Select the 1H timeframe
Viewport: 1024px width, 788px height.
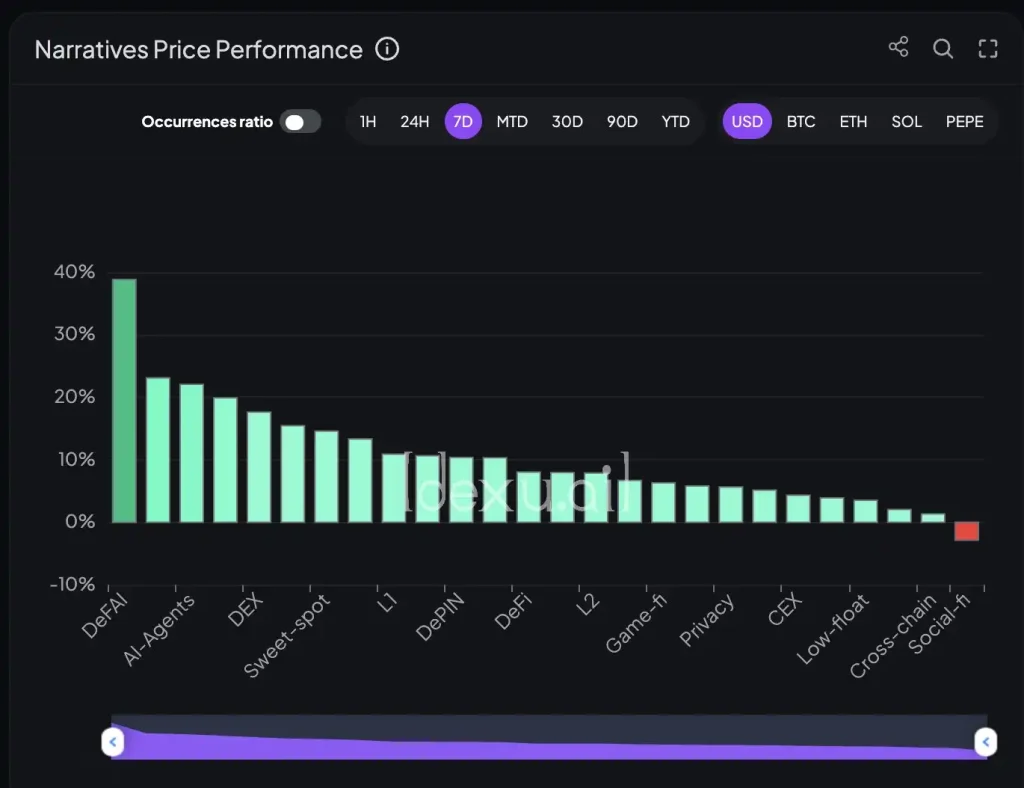(368, 122)
